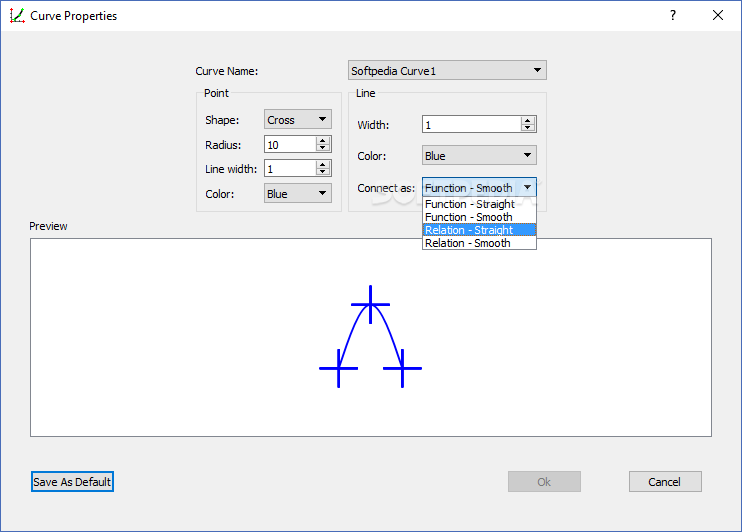
Task: Click into the line Width field
Action: [x=472, y=124]
